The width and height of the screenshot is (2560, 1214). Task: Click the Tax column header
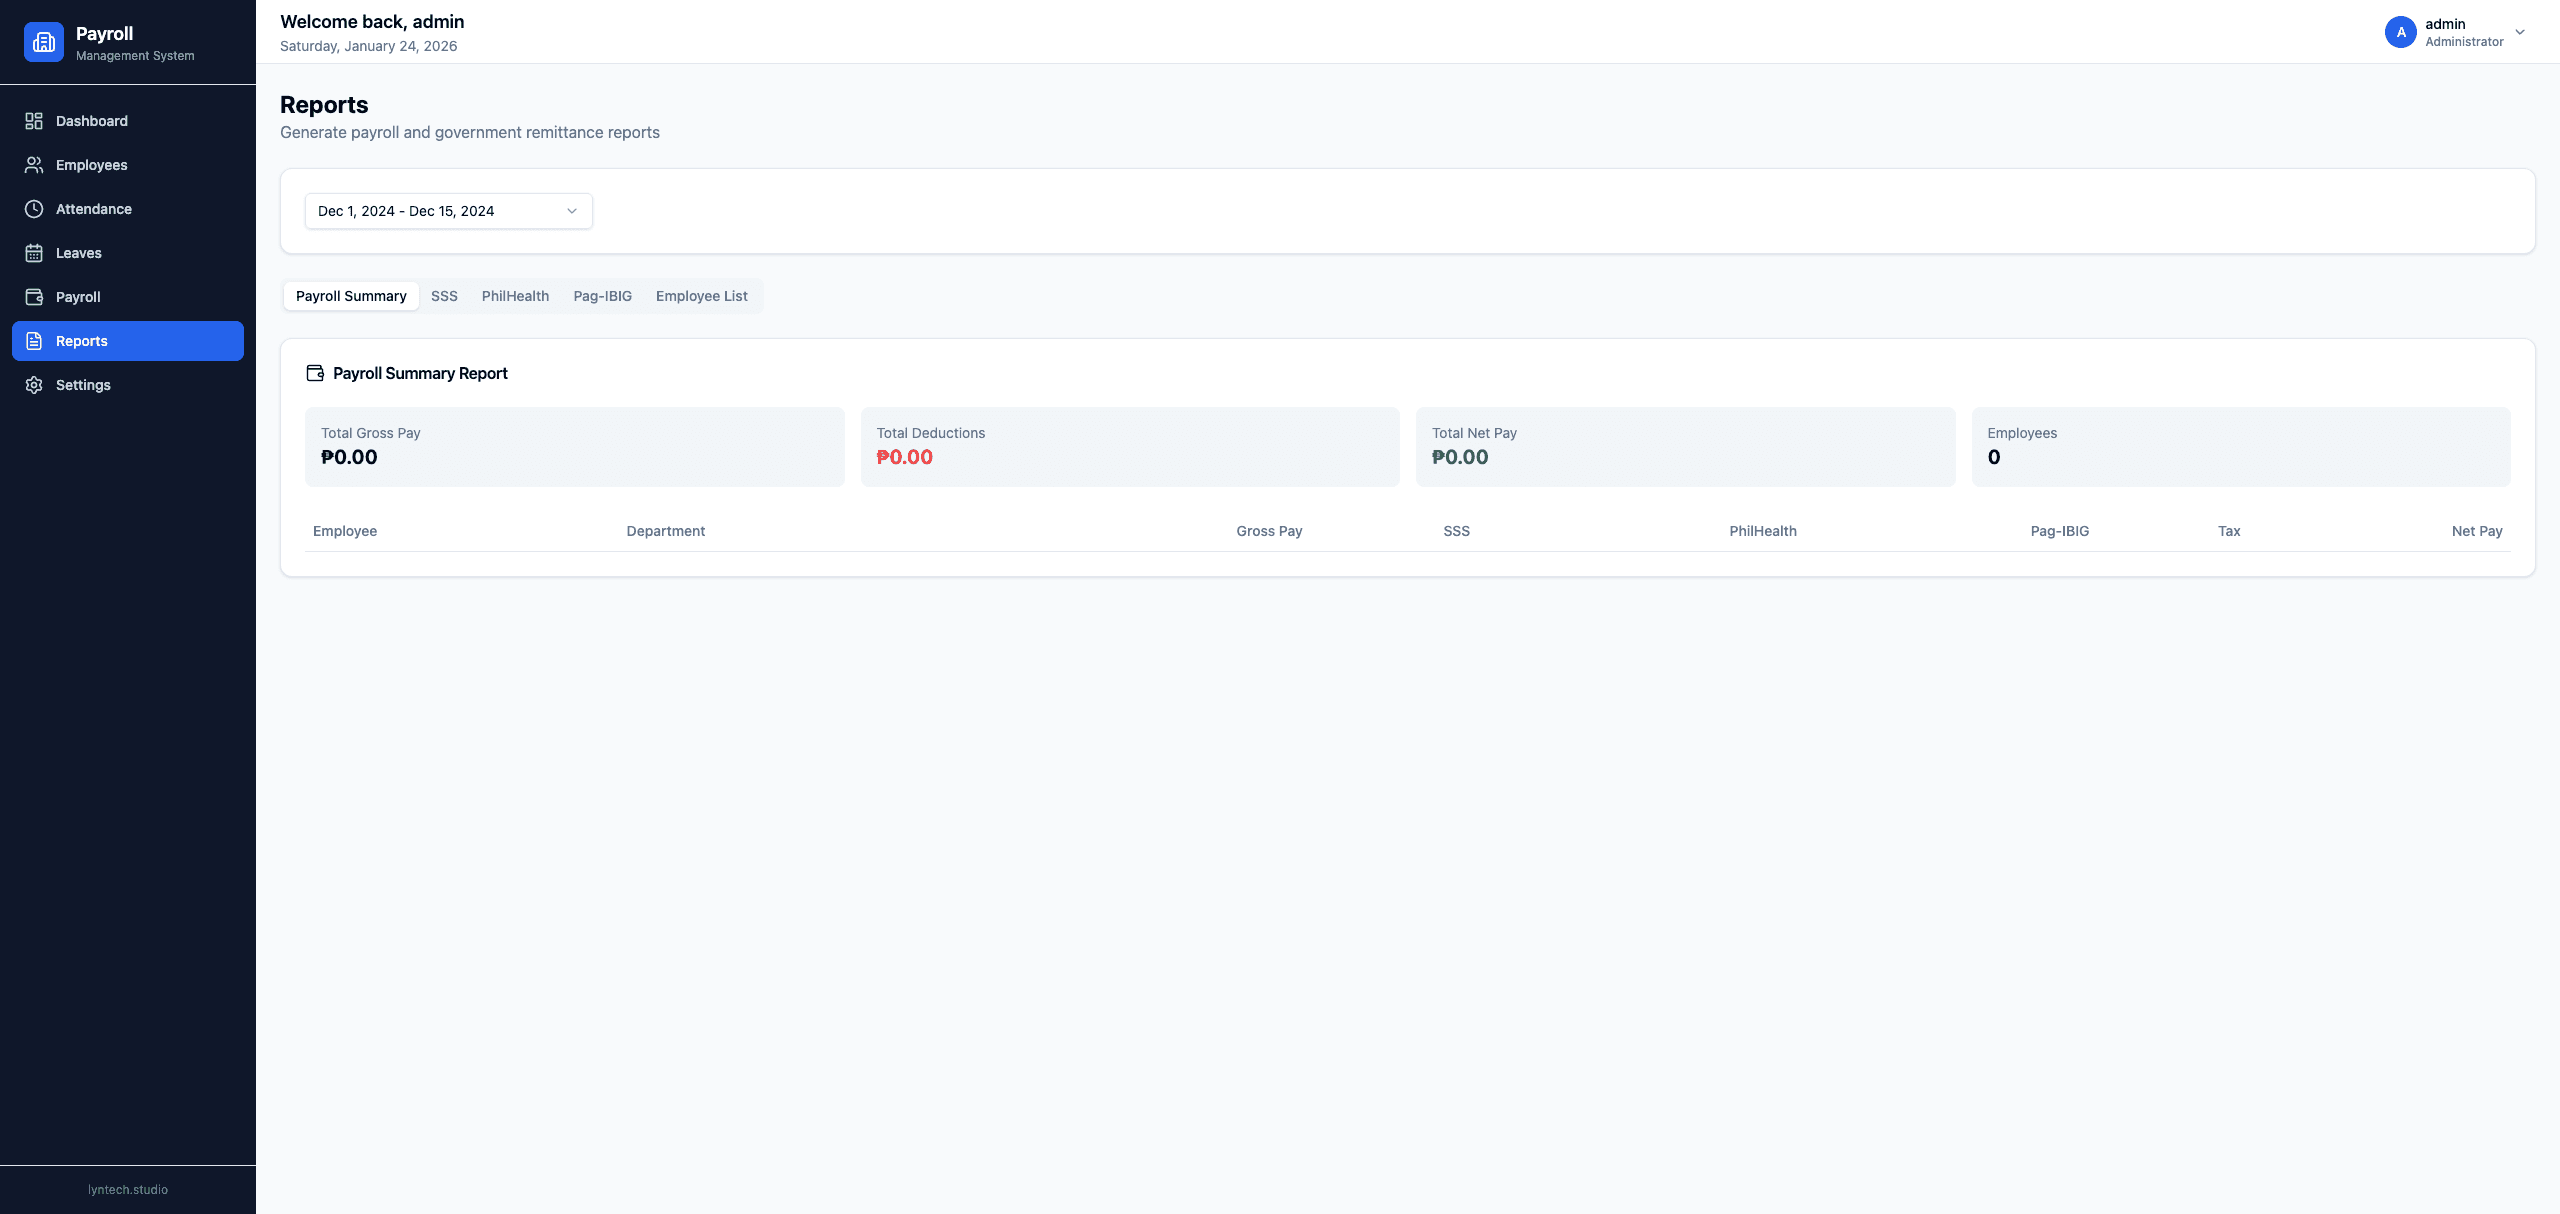2229,531
